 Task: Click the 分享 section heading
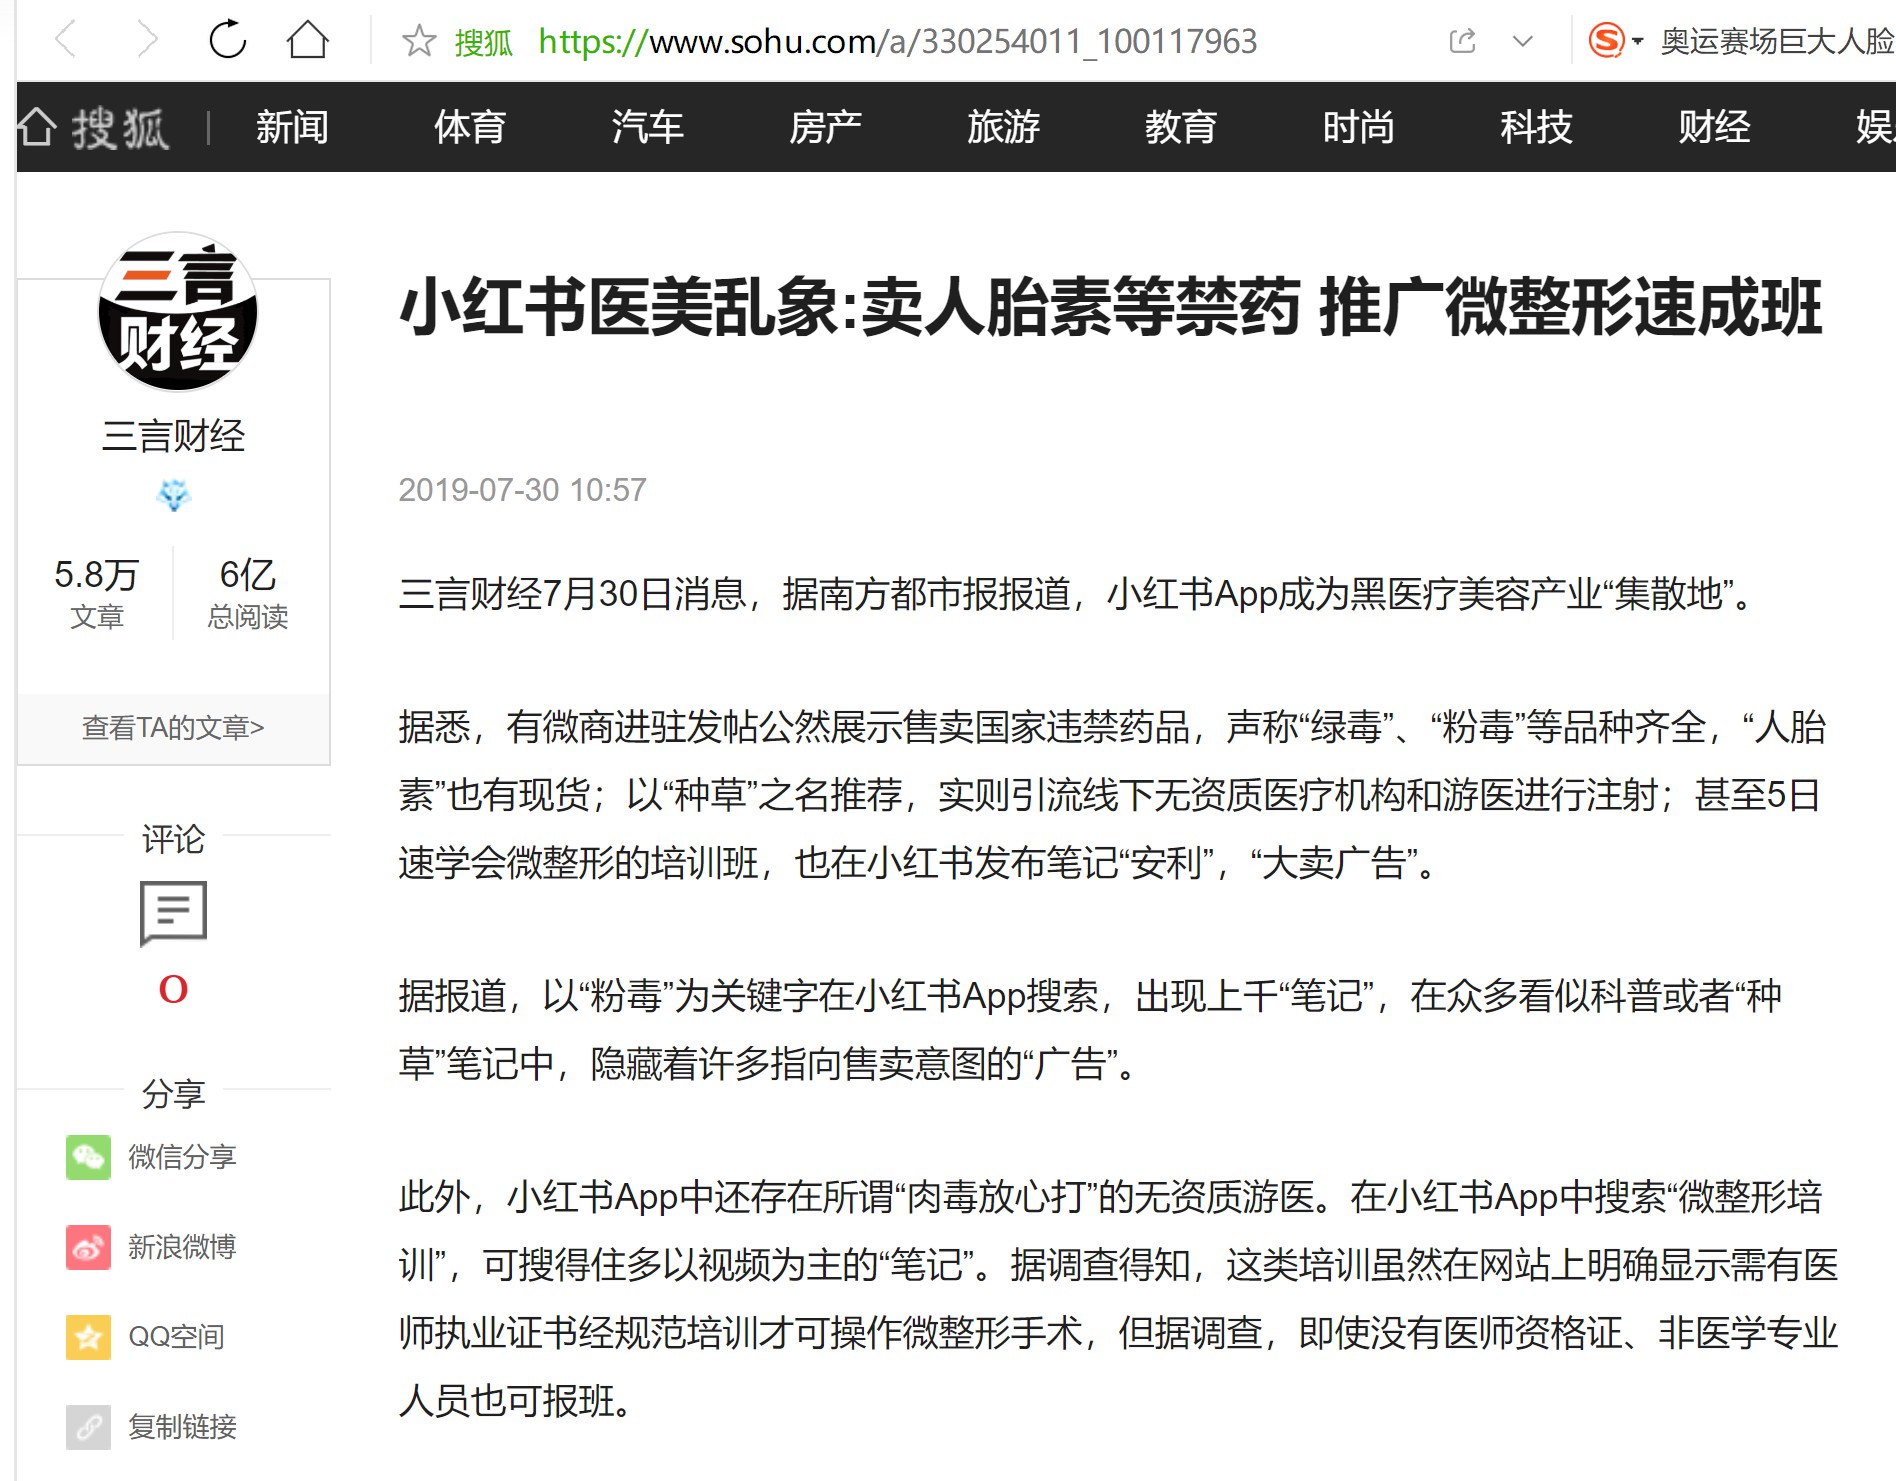tap(173, 1093)
